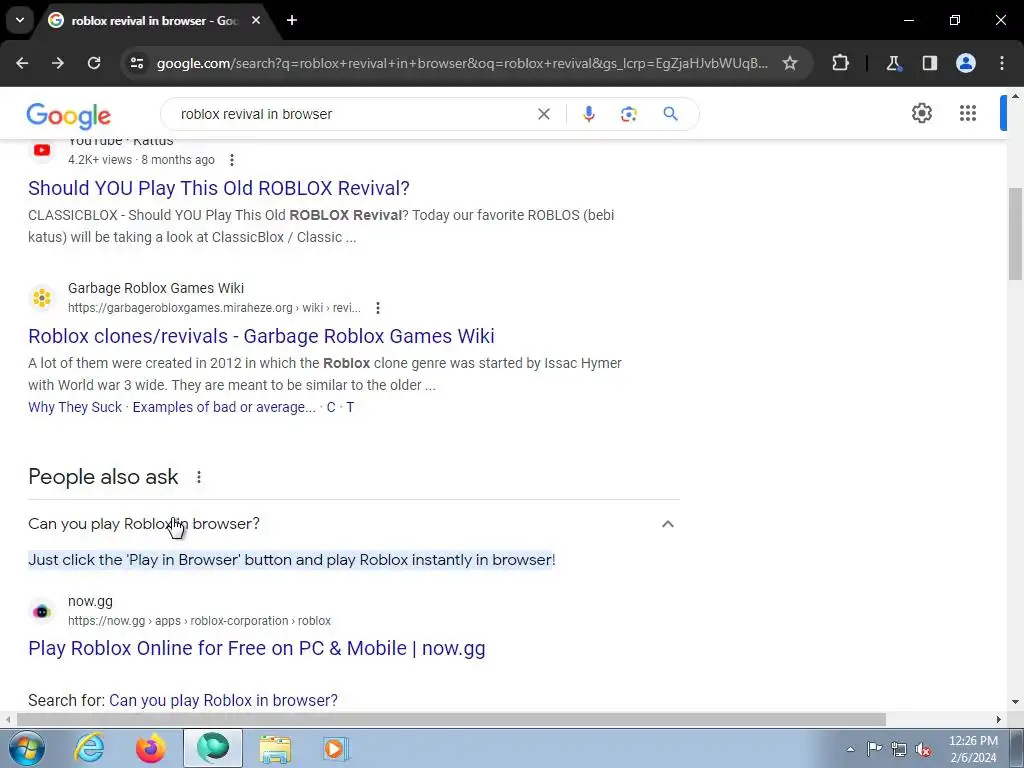This screenshot has width=1024, height=768.
Task: Go forward to the next page
Action: (58, 63)
